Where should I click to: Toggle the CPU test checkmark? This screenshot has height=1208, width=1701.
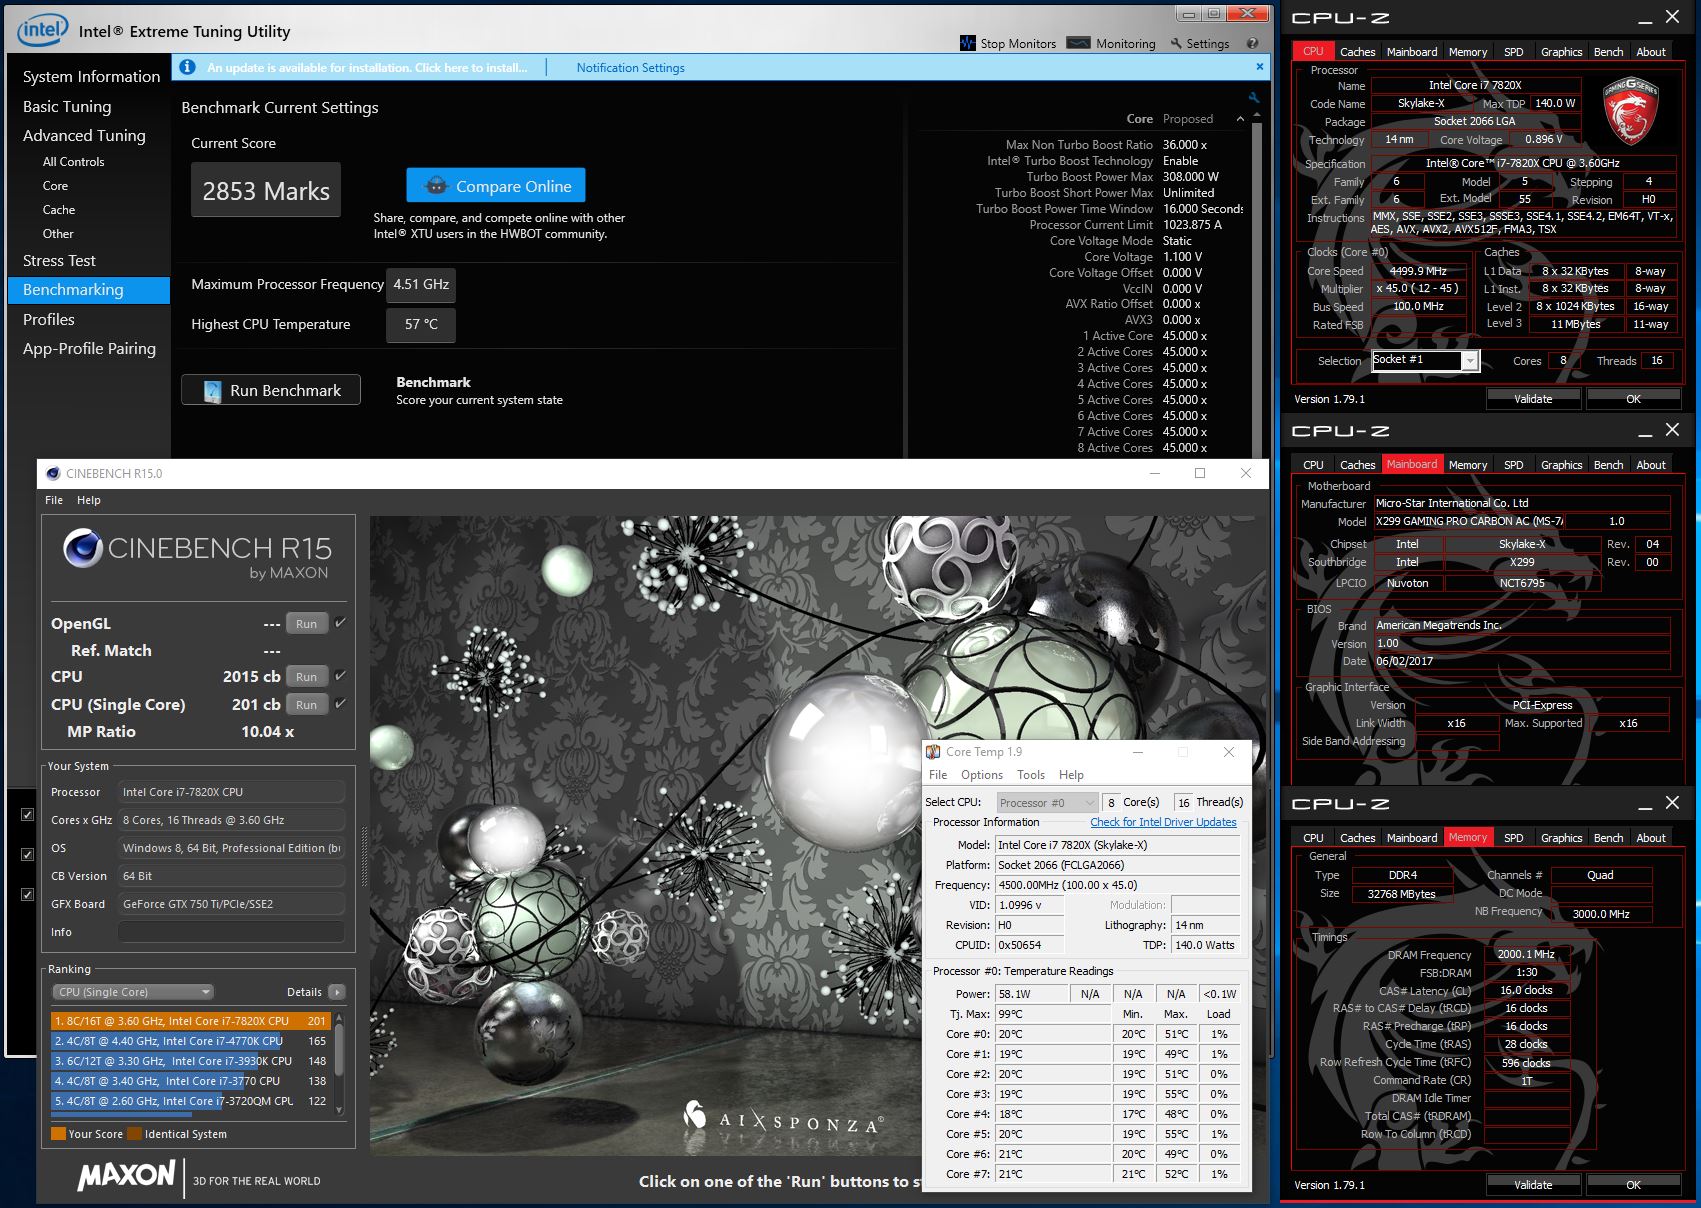click(x=340, y=676)
